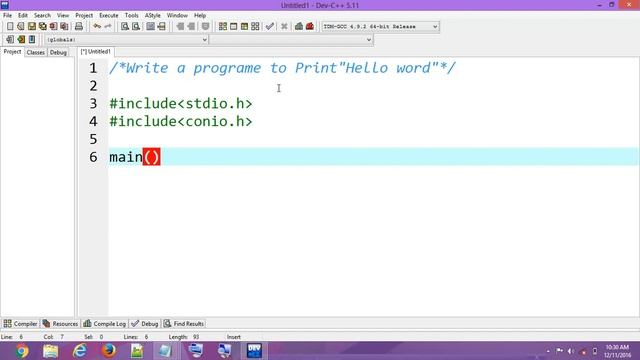Open the AStyle menu

(153, 16)
